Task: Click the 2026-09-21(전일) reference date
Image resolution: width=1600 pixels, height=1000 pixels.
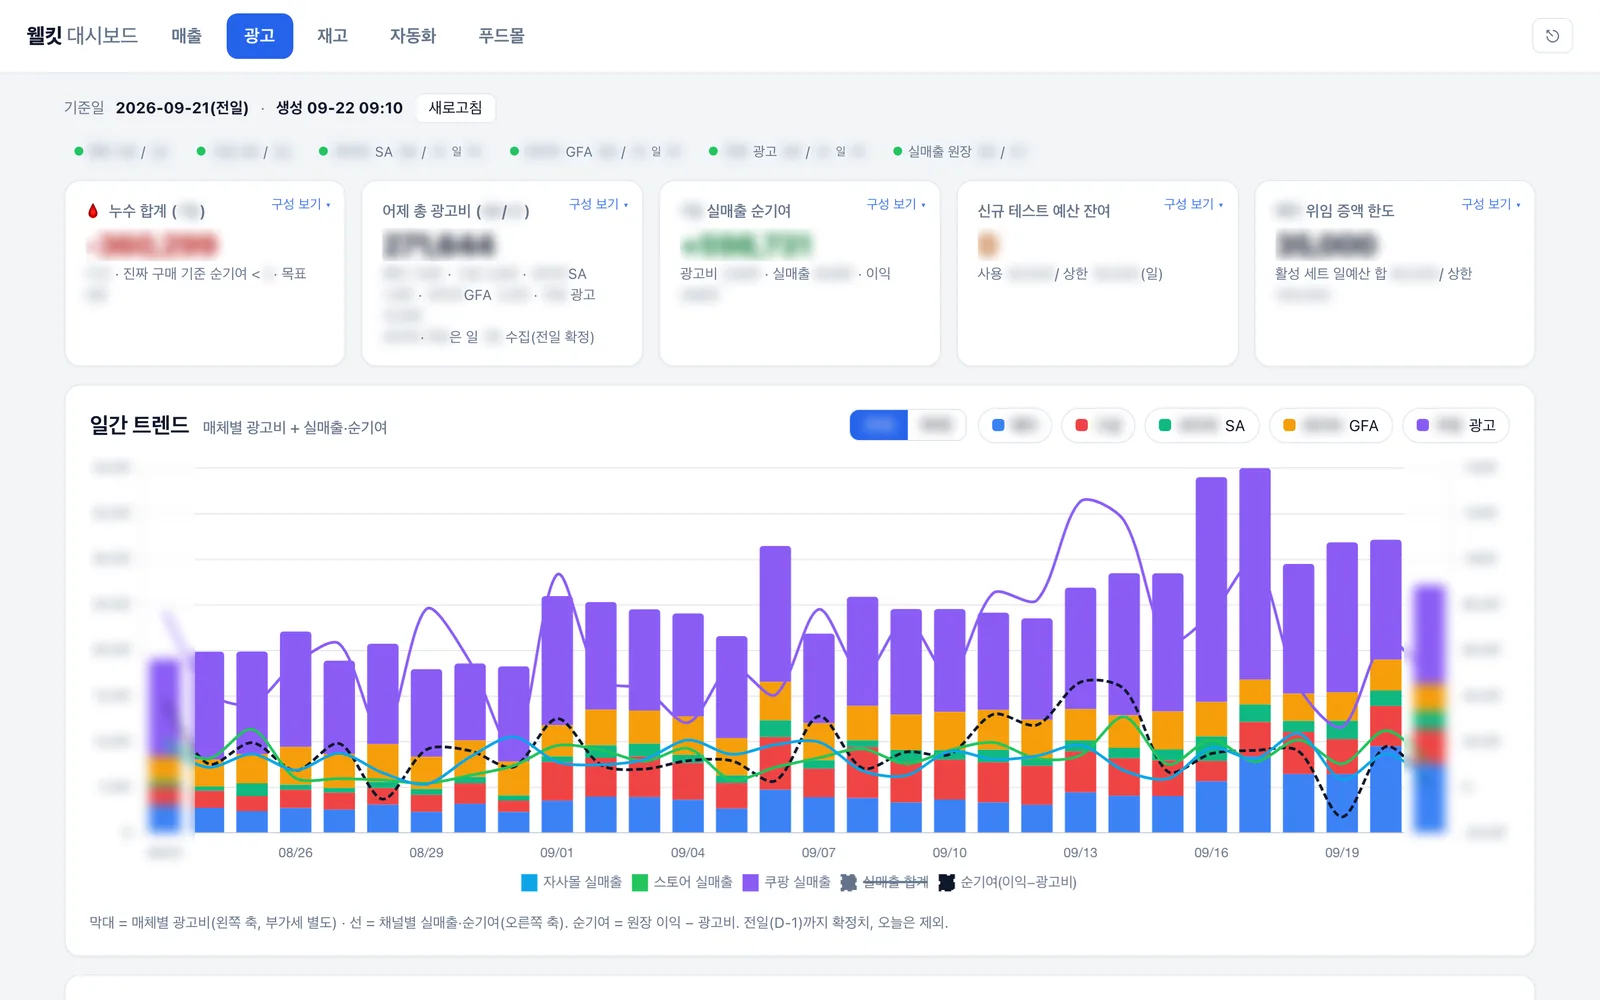Action: [182, 108]
